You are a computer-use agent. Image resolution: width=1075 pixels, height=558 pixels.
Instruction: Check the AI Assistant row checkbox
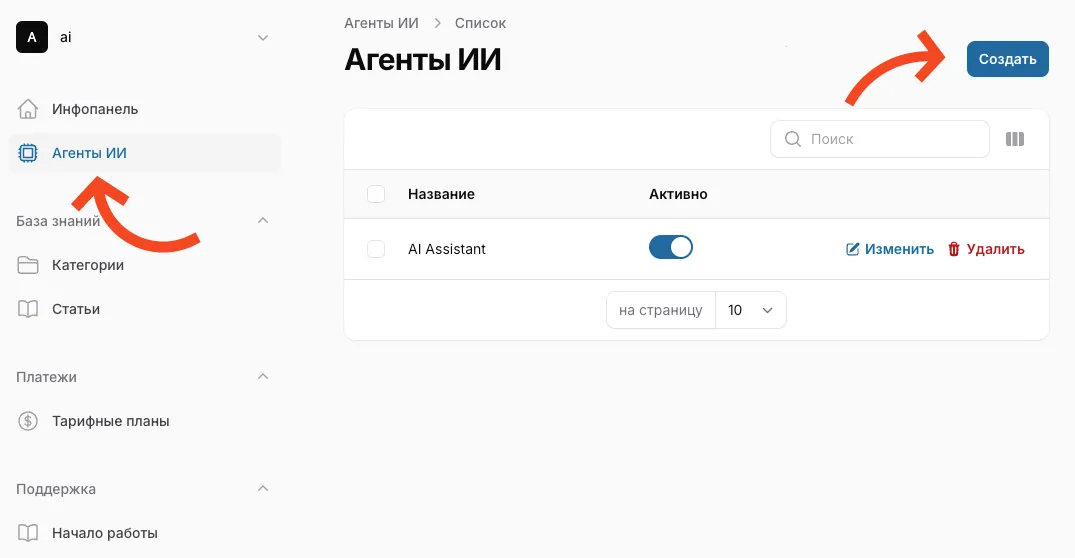(376, 249)
